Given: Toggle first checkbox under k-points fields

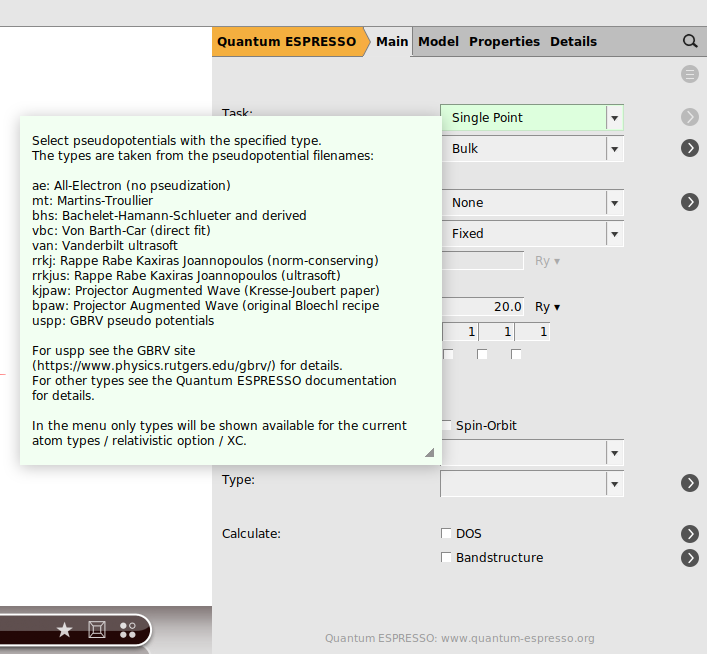Looking at the screenshot, I should click(448, 355).
